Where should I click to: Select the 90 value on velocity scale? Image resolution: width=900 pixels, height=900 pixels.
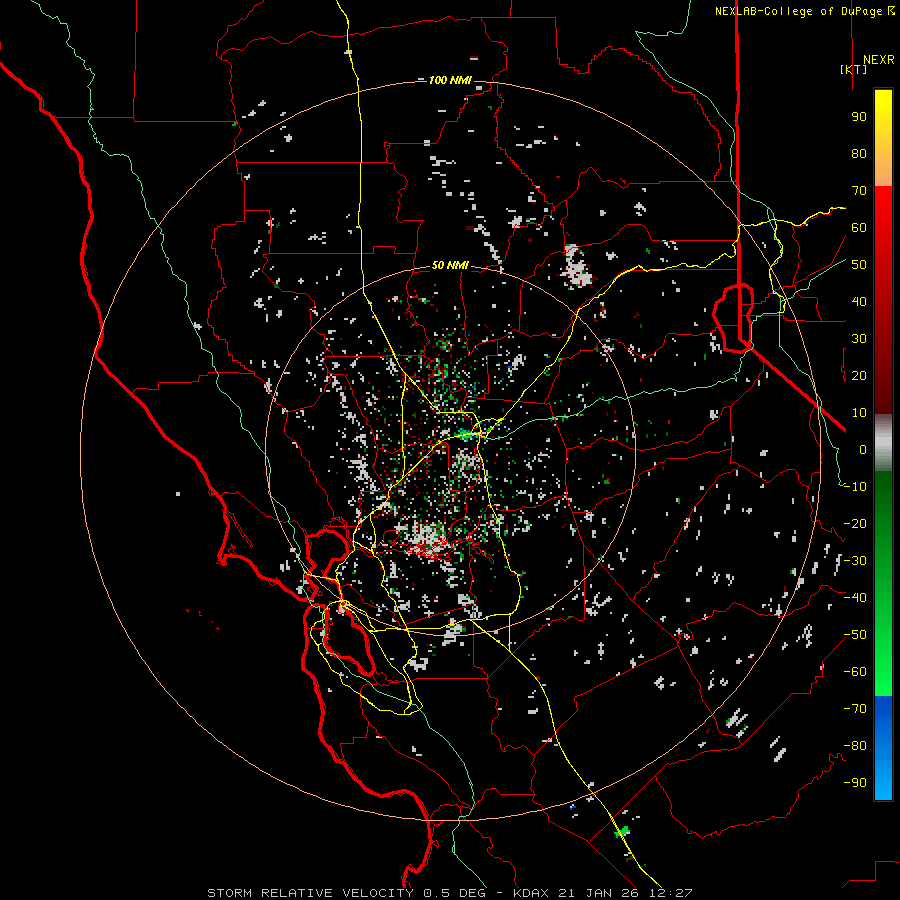tap(859, 117)
